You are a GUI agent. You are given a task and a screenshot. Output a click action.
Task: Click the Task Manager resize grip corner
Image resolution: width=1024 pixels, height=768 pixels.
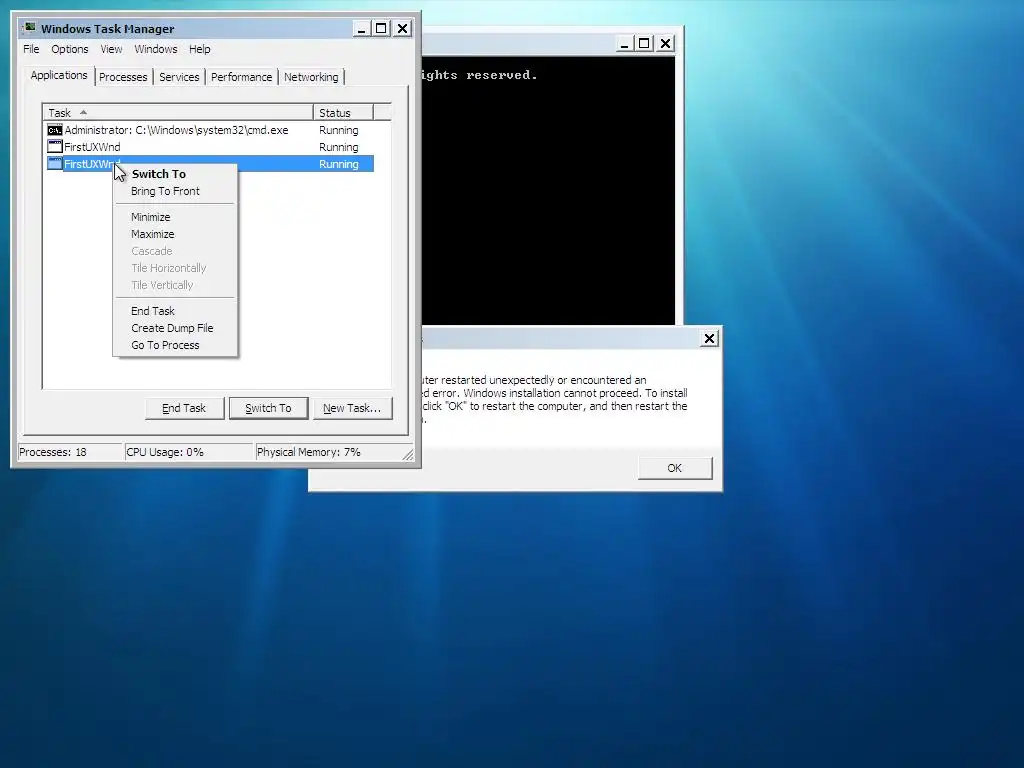pyautogui.click(x=408, y=455)
